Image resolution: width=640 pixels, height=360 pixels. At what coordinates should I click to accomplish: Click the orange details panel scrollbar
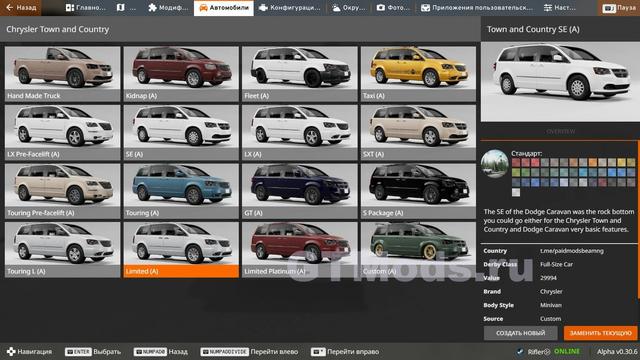(x=638, y=220)
